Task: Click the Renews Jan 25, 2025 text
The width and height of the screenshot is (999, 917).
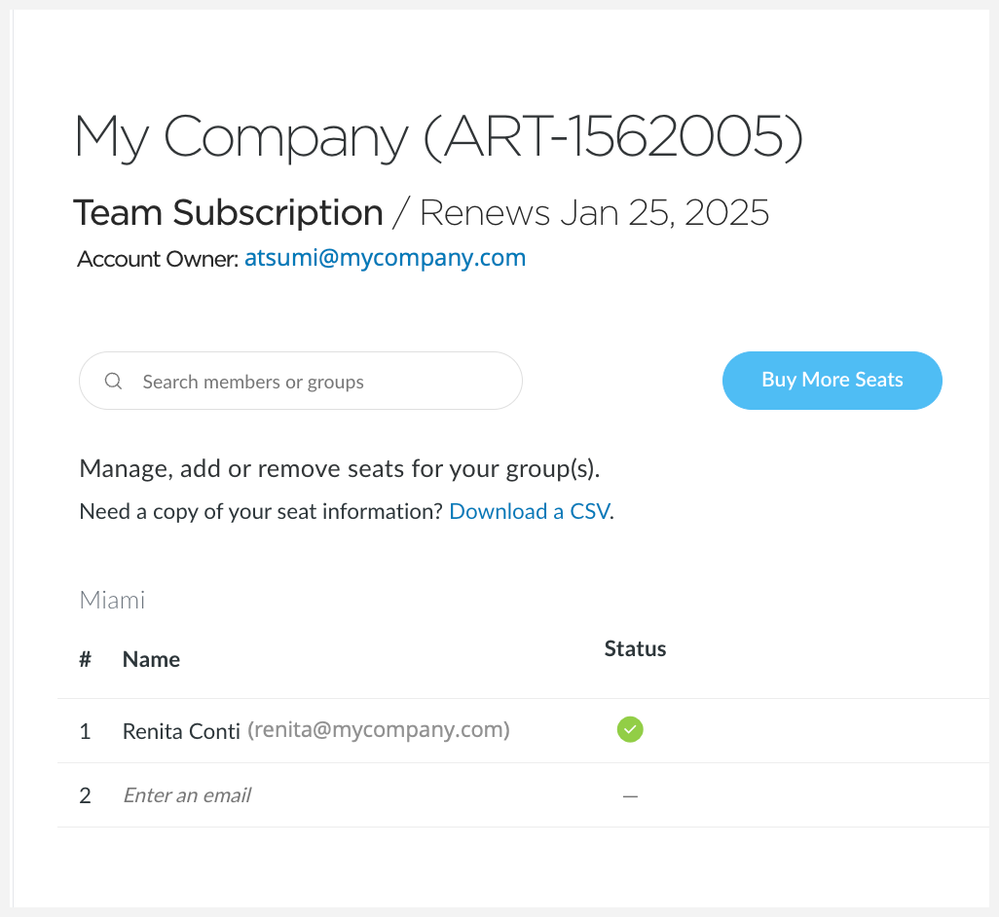Action: coord(594,213)
